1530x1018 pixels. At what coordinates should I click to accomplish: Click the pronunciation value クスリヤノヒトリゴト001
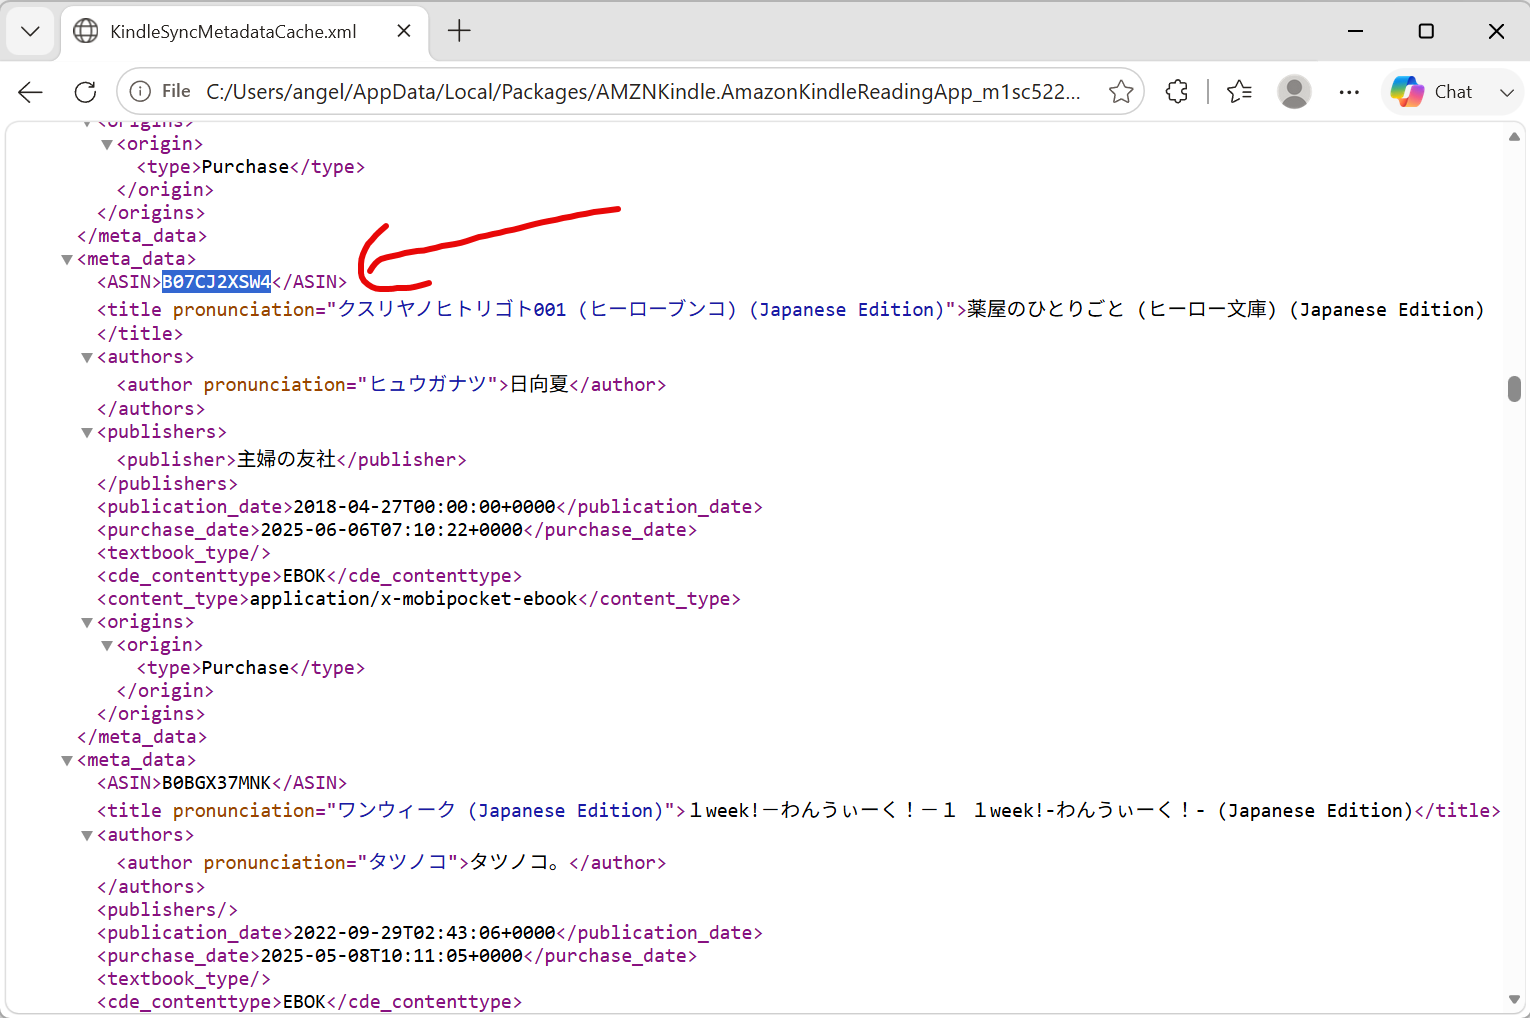(x=452, y=309)
